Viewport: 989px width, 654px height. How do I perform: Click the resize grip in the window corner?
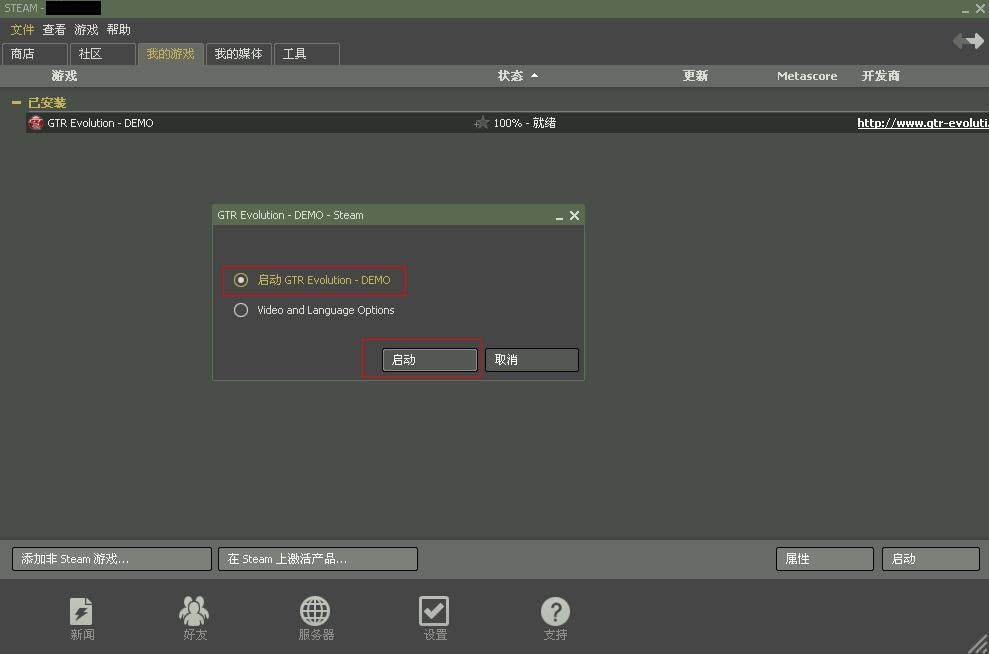(978, 644)
